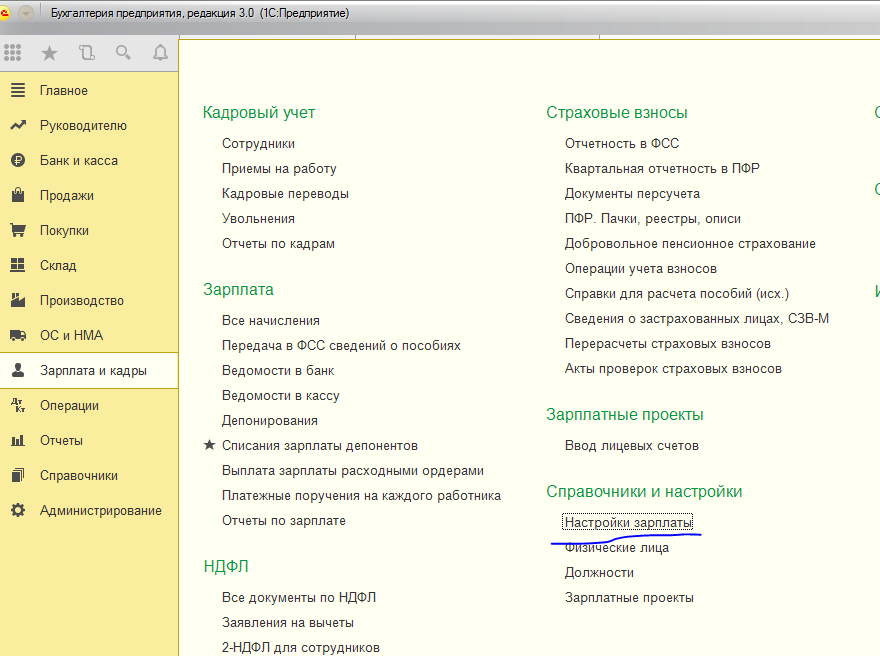Click the Производство factory icon
This screenshot has height=656, width=880.
[18, 300]
